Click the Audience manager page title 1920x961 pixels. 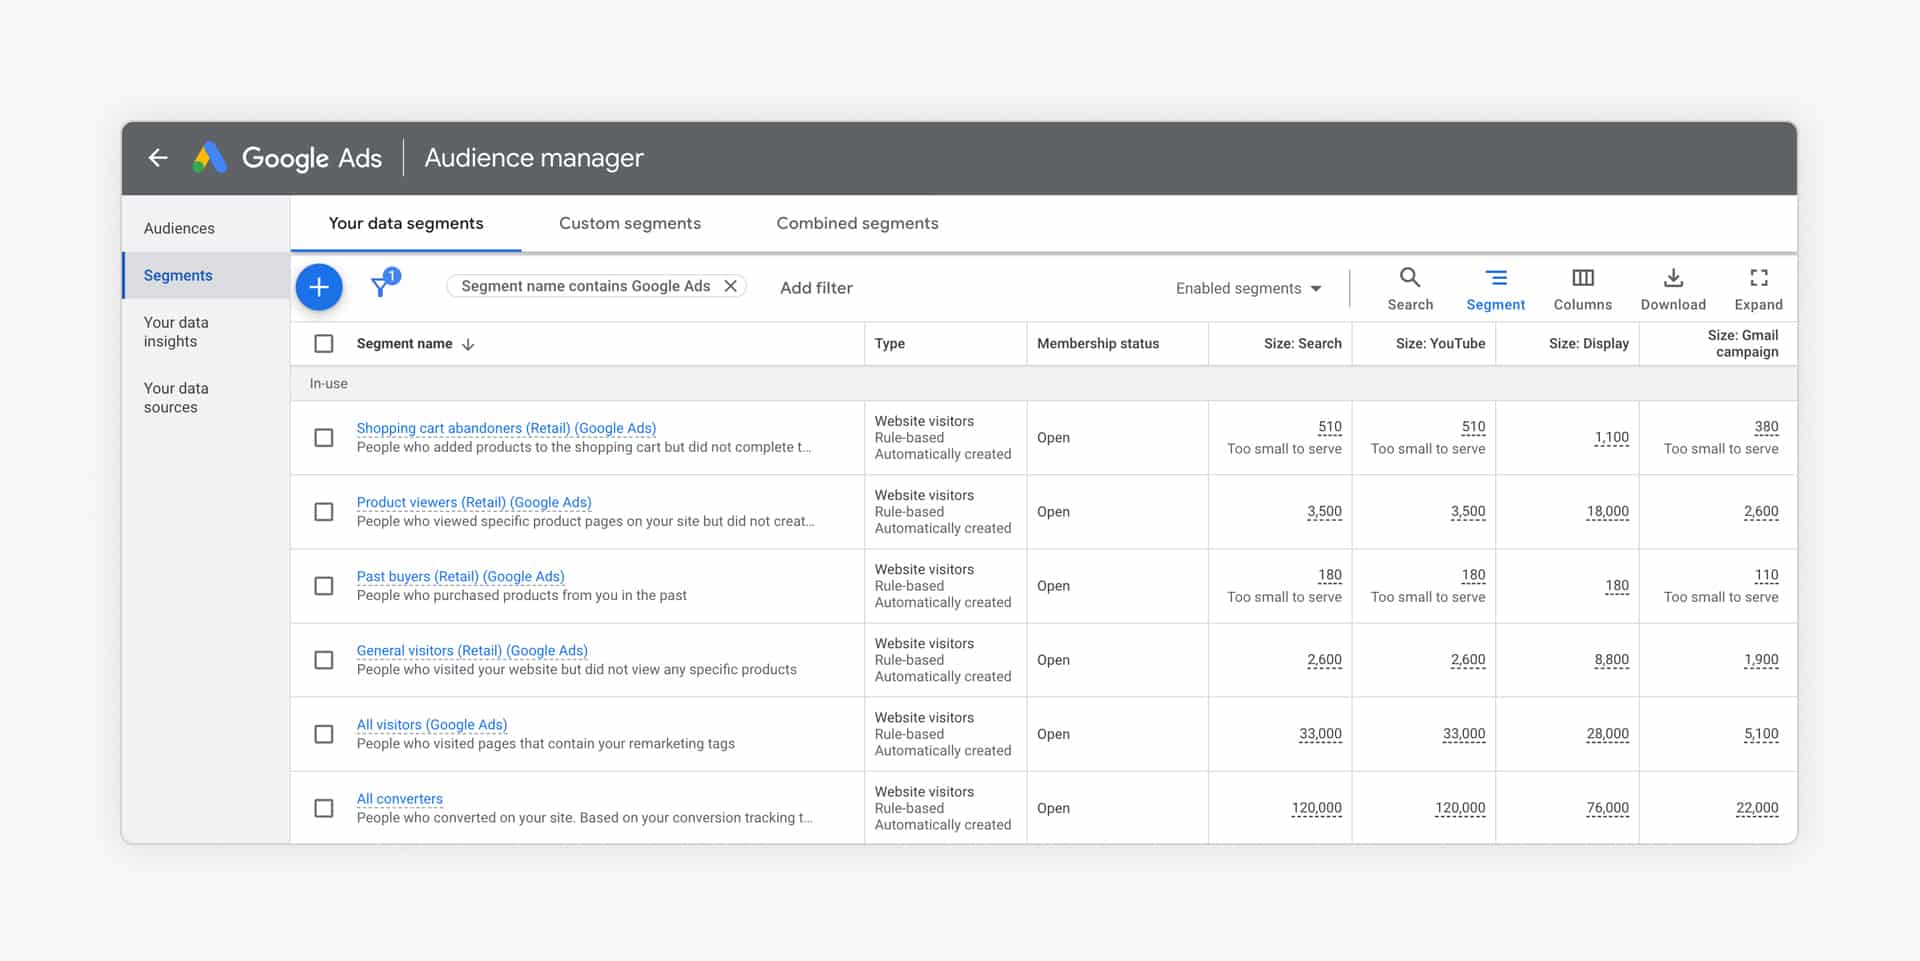[534, 158]
